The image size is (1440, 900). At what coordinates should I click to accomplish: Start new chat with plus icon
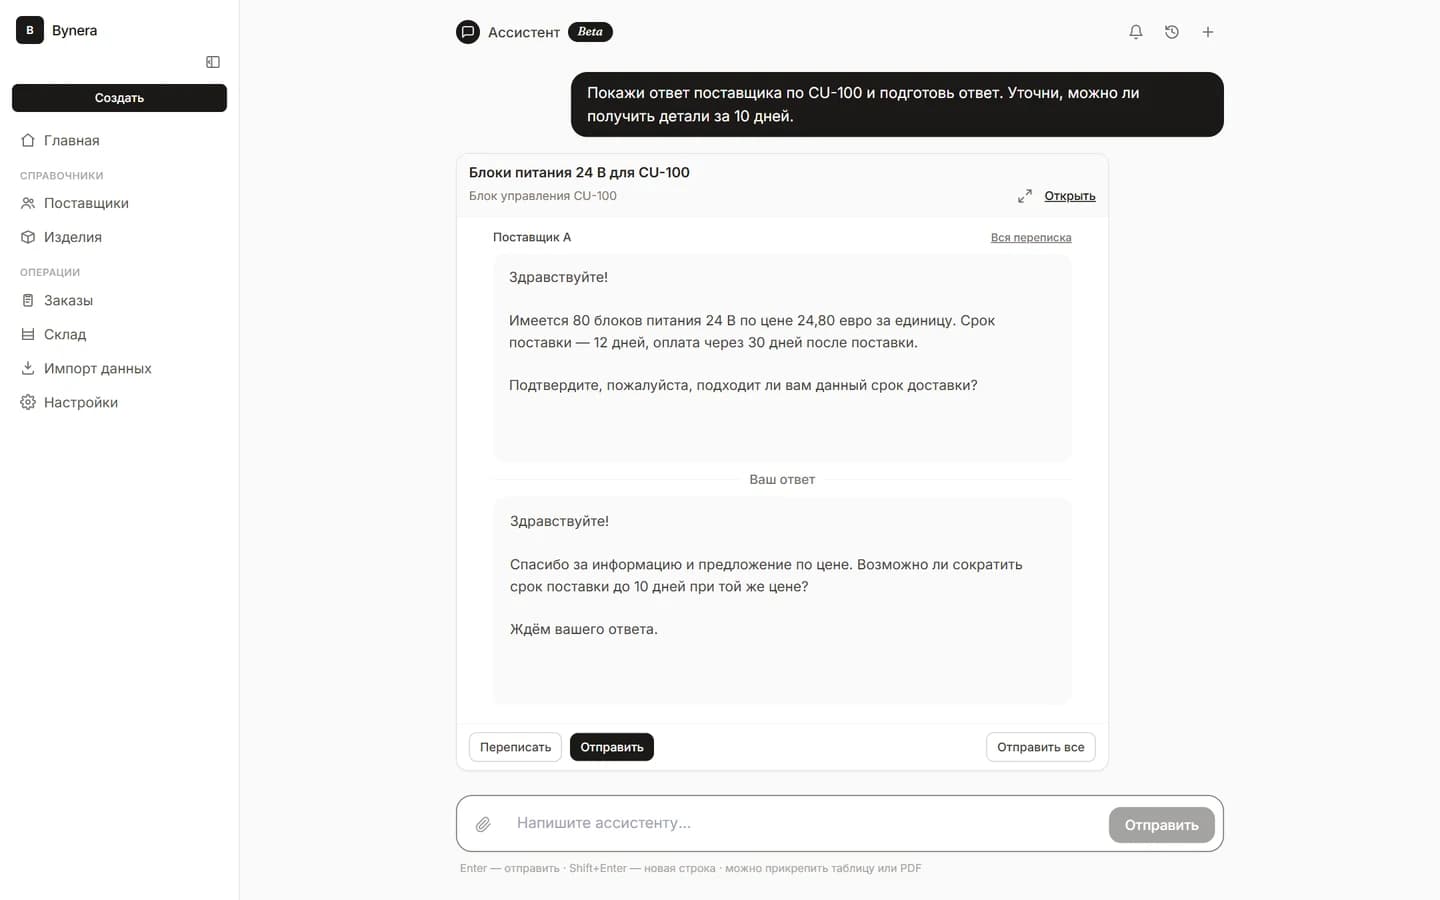tap(1208, 32)
